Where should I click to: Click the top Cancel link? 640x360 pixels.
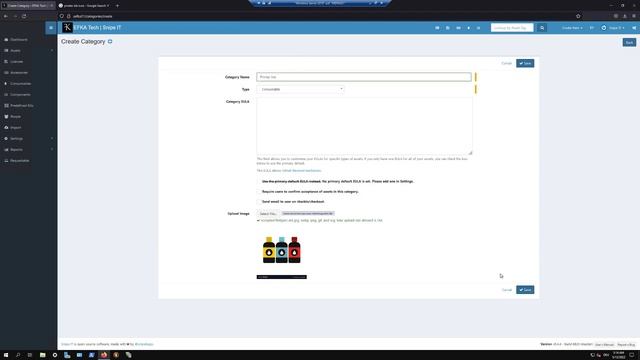(x=507, y=63)
